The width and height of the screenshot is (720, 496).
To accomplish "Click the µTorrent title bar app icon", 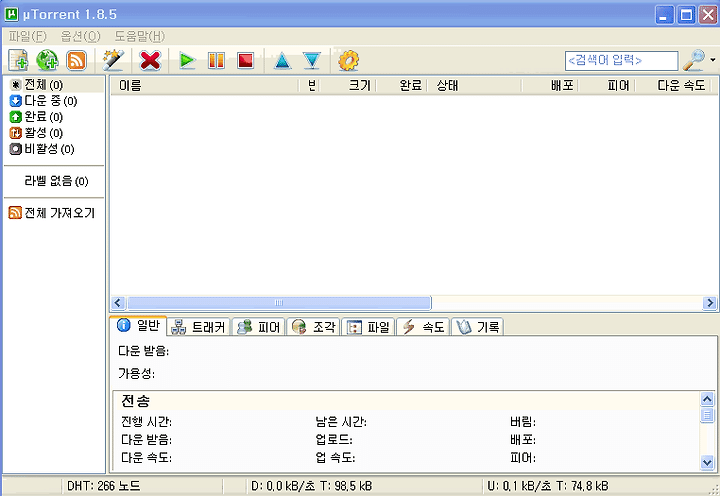I will click(x=11, y=14).
